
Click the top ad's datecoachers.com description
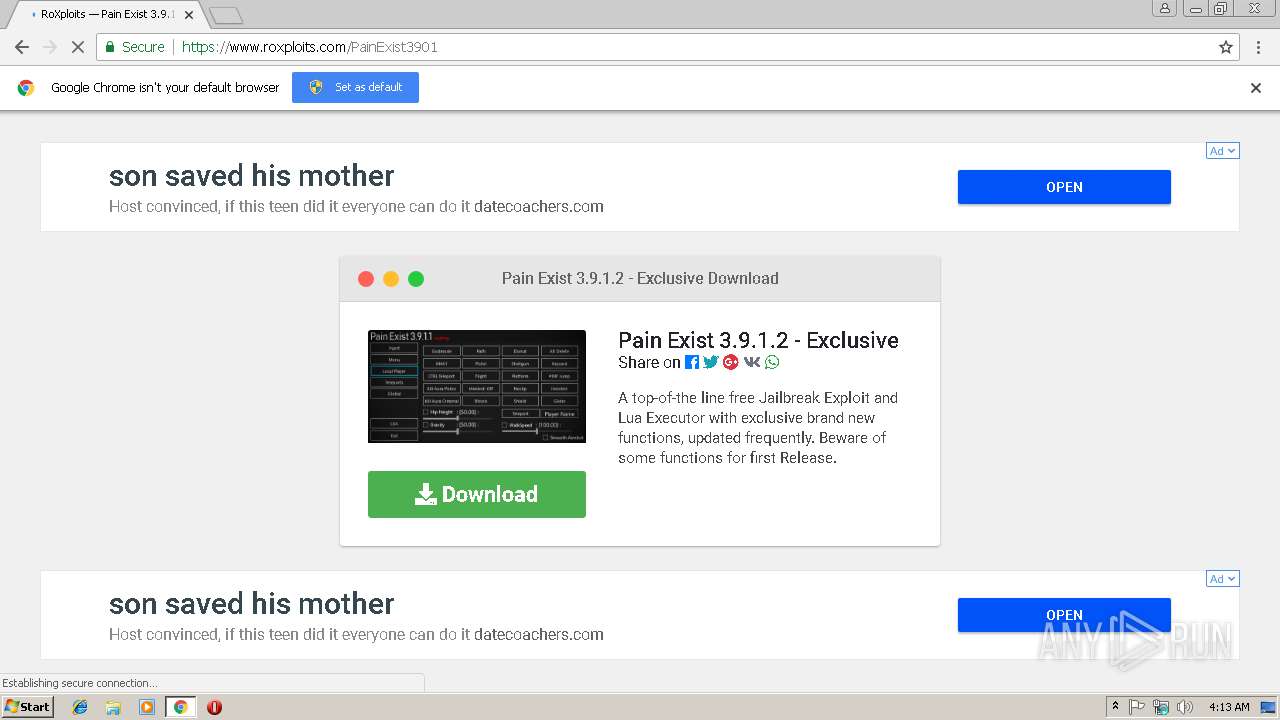[356, 207]
